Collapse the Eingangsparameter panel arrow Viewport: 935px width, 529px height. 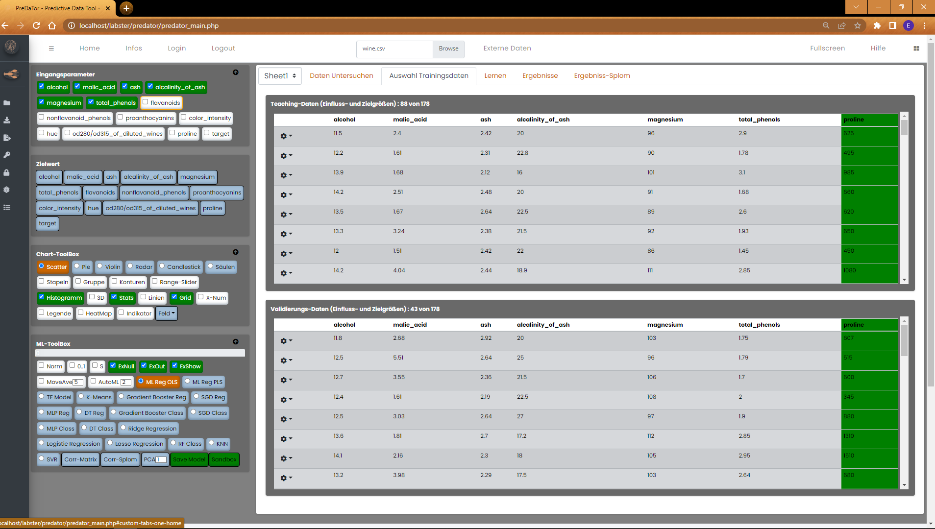pyautogui.click(x=235, y=72)
